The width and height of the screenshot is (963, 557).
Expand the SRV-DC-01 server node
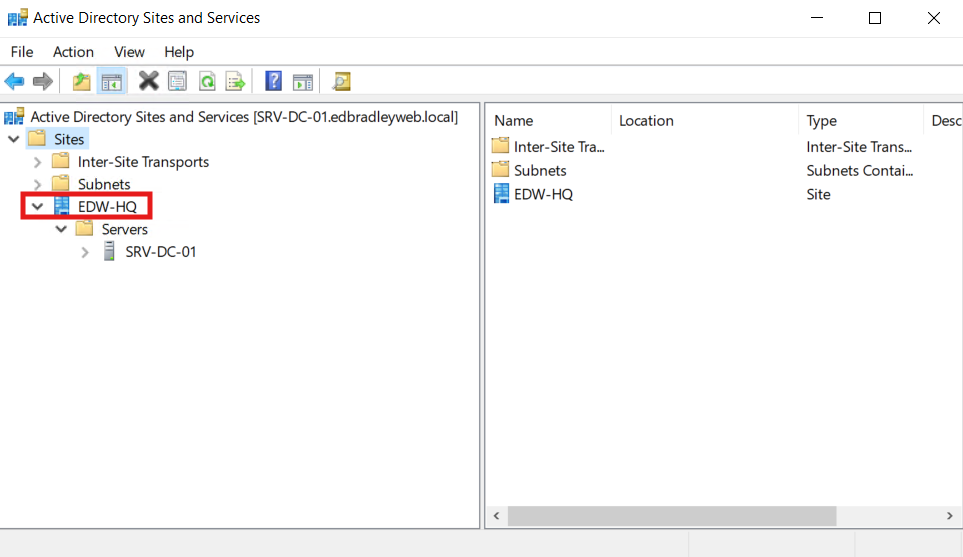tap(85, 252)
